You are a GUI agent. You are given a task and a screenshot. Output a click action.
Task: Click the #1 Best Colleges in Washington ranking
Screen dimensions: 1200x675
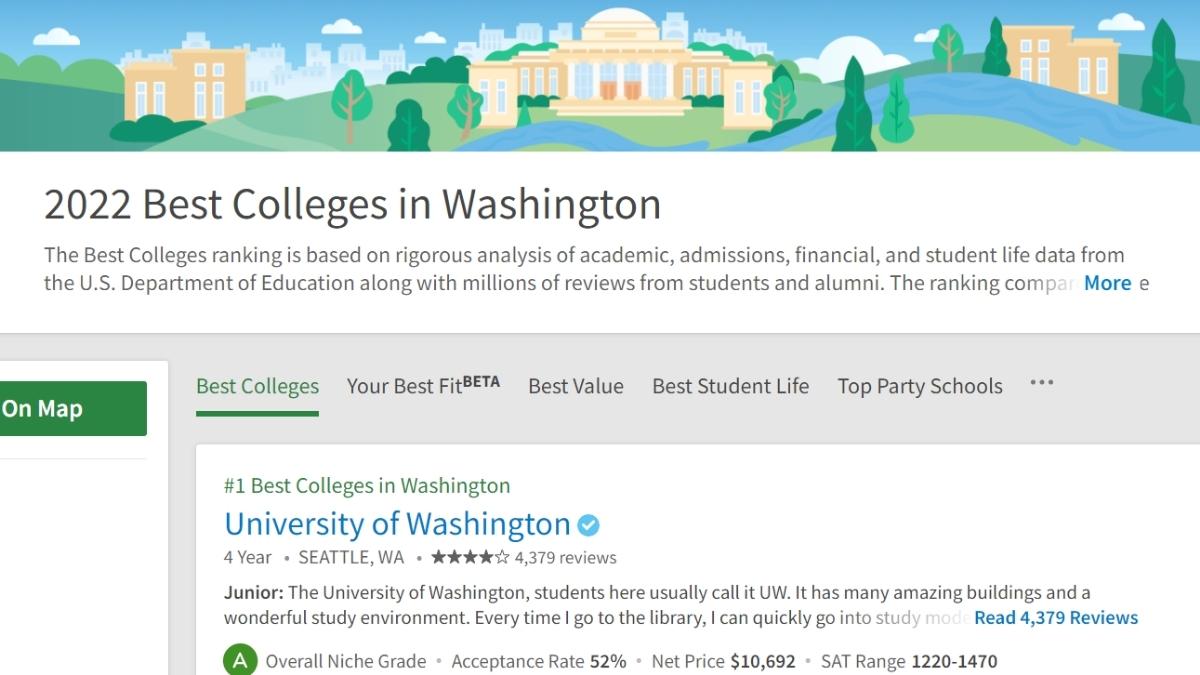369,486
